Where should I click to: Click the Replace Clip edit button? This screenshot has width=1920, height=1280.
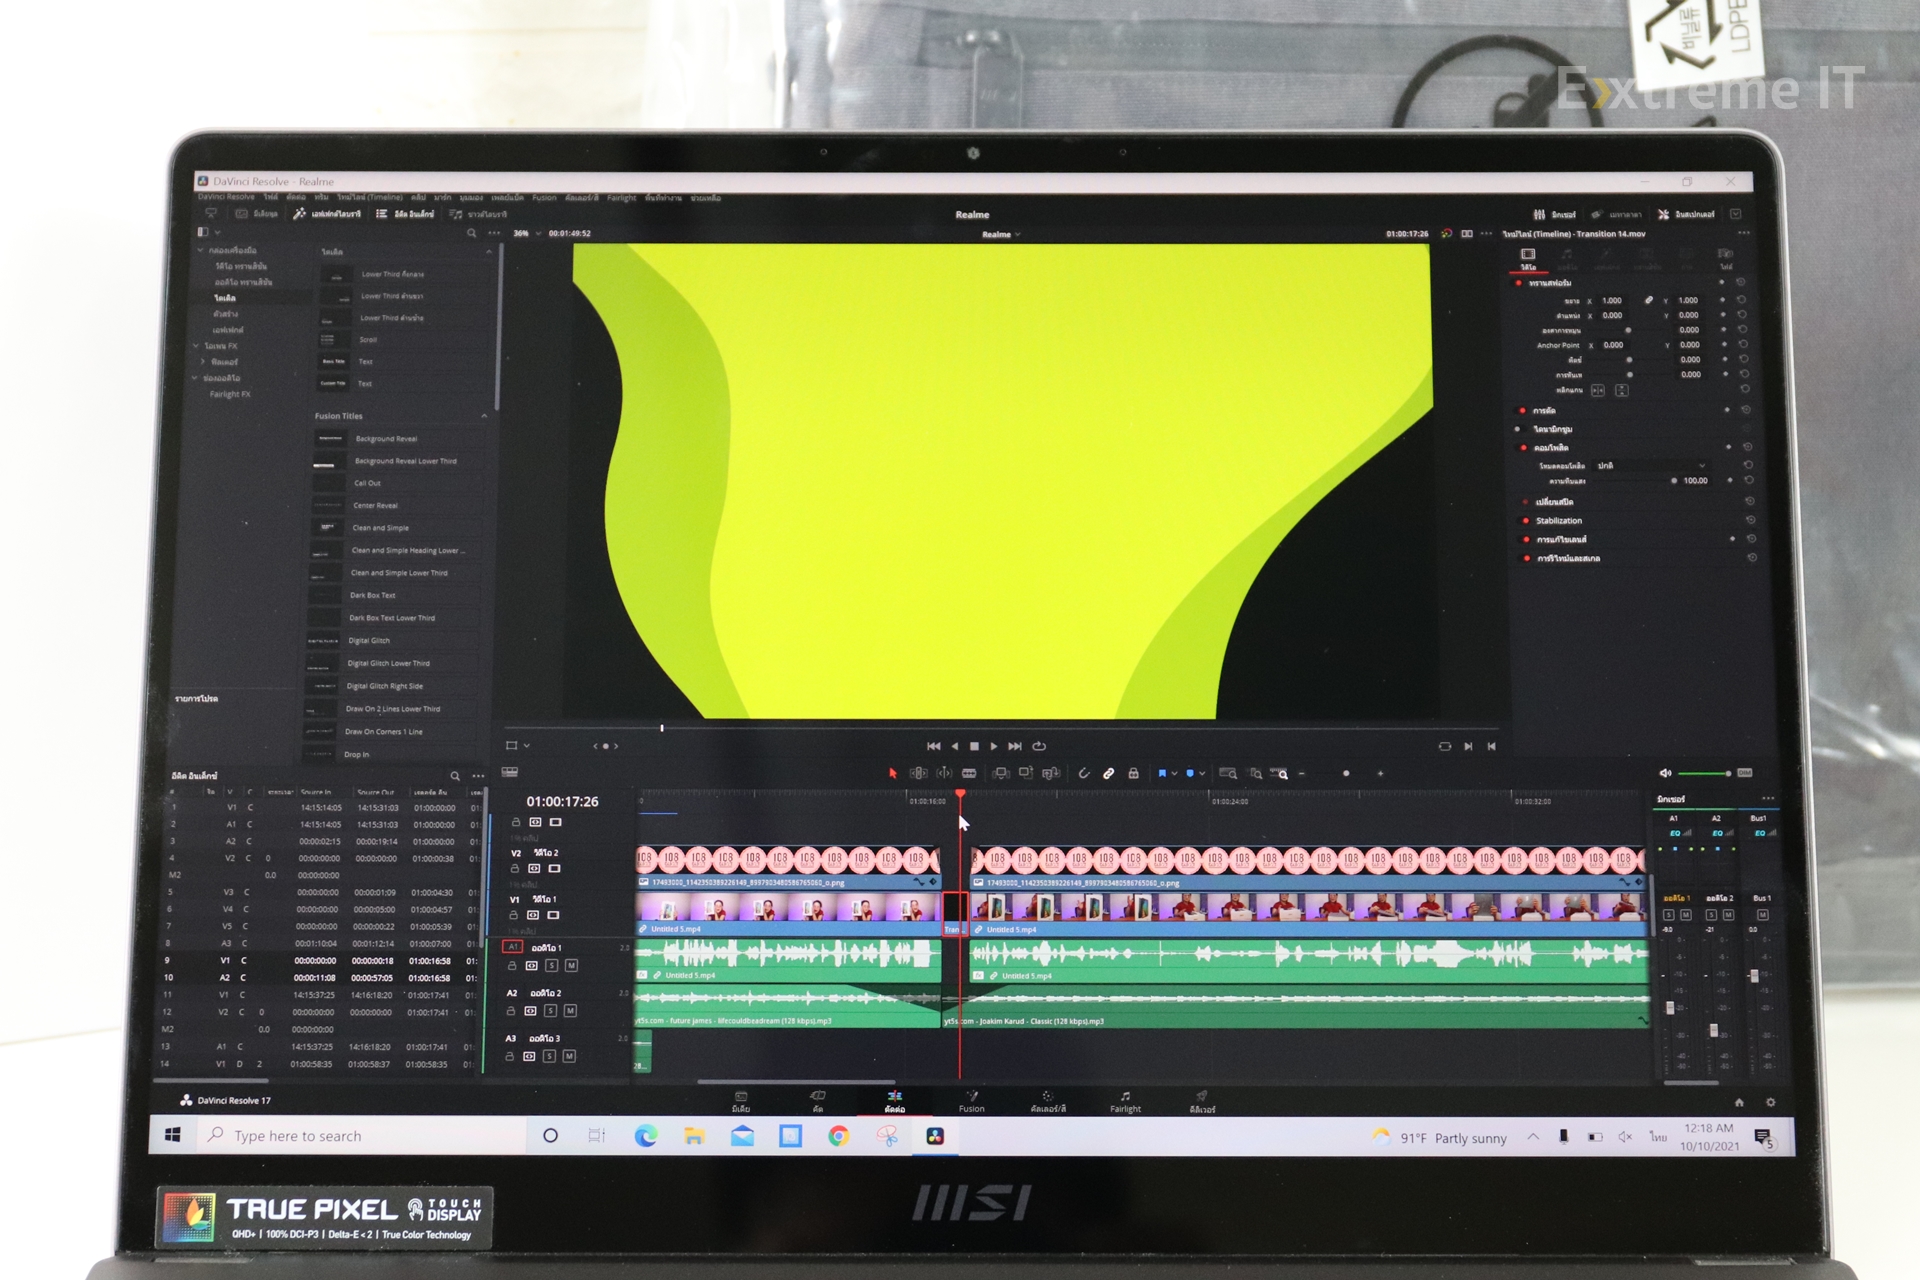[x=1050, y=773]
